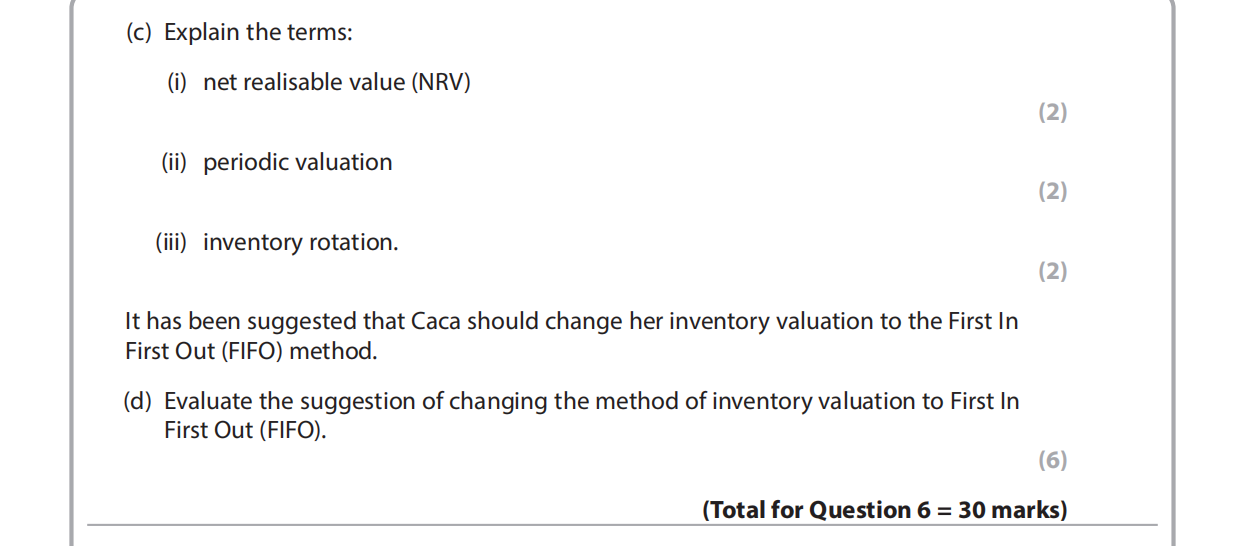
Task: Click the "inventory rotation." term
Action: 300,242
